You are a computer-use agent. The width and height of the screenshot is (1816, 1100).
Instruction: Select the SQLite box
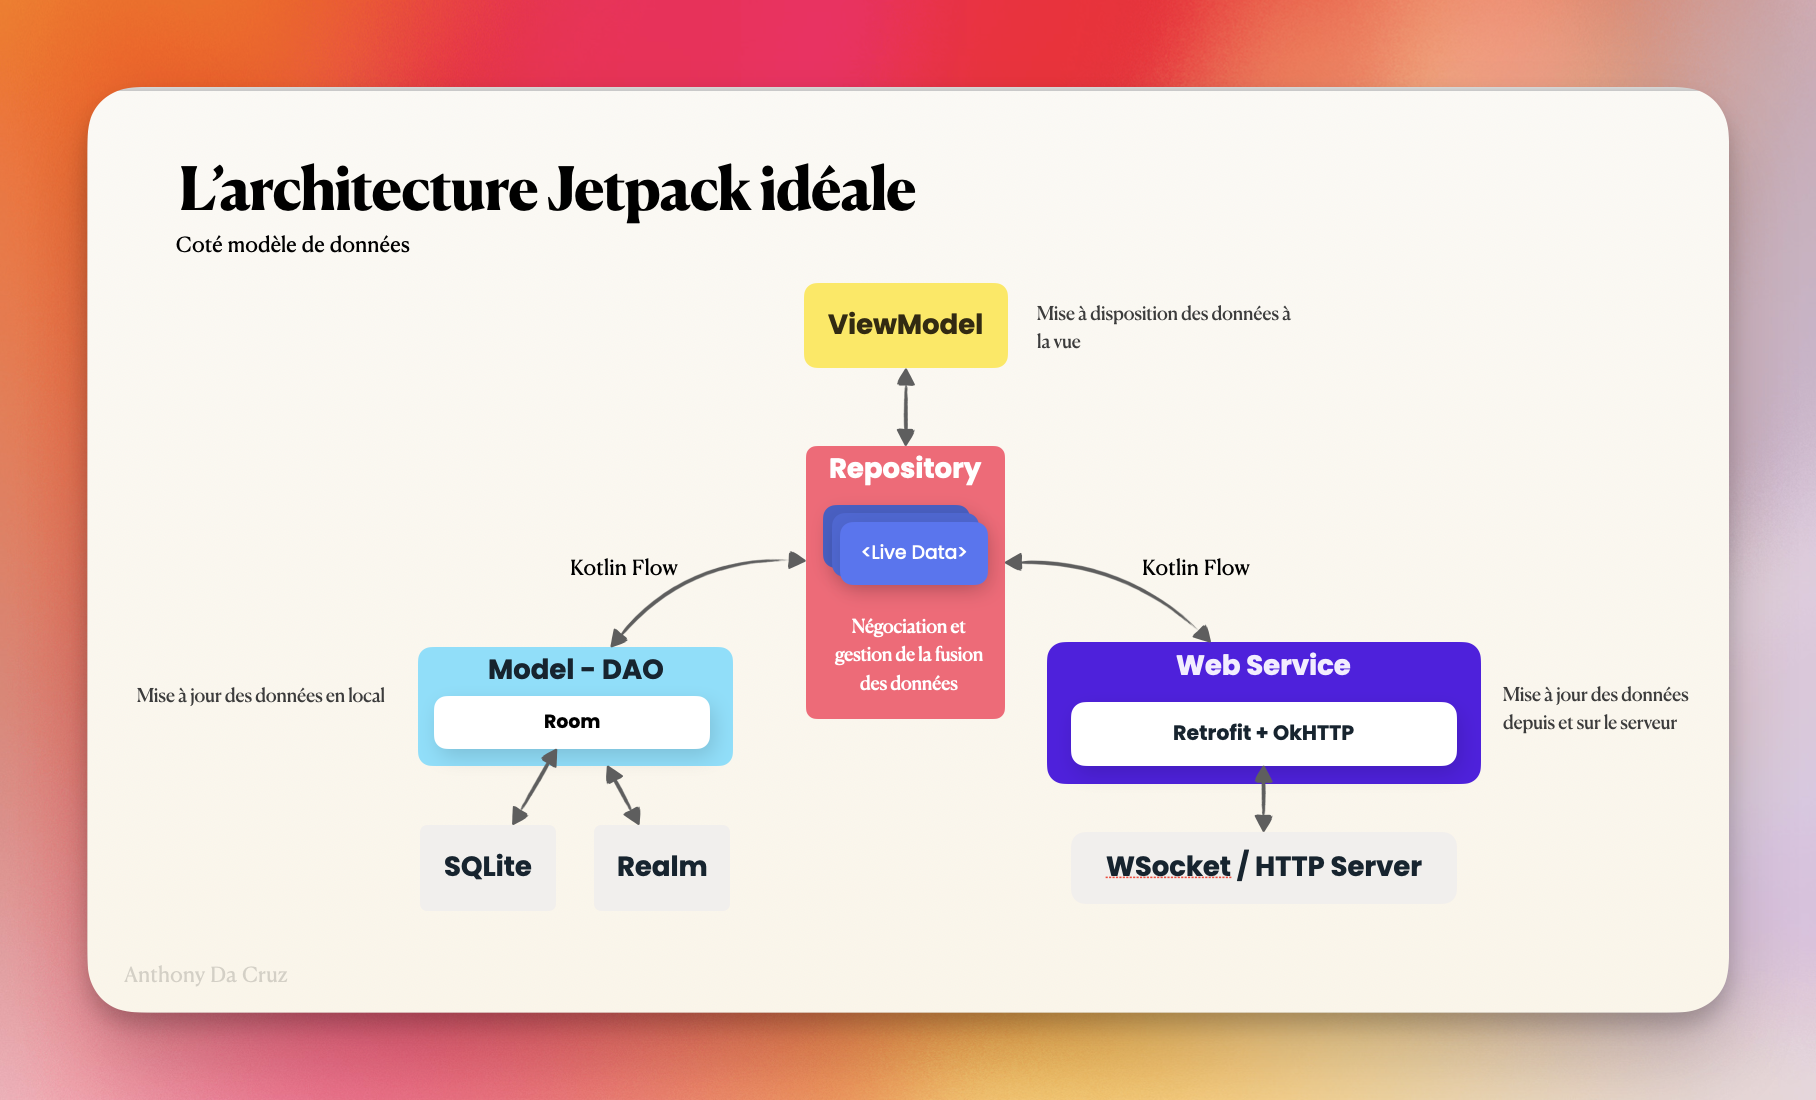(x=487, y=867)
